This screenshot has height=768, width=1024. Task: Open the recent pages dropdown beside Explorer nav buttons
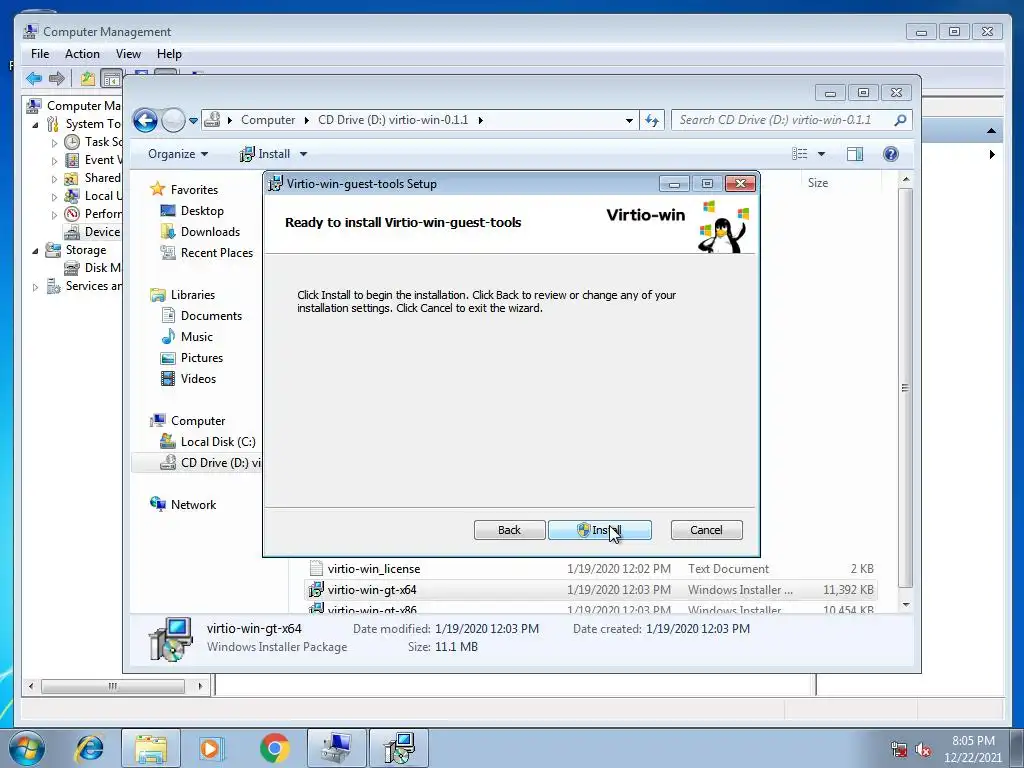tap(193, 121)
